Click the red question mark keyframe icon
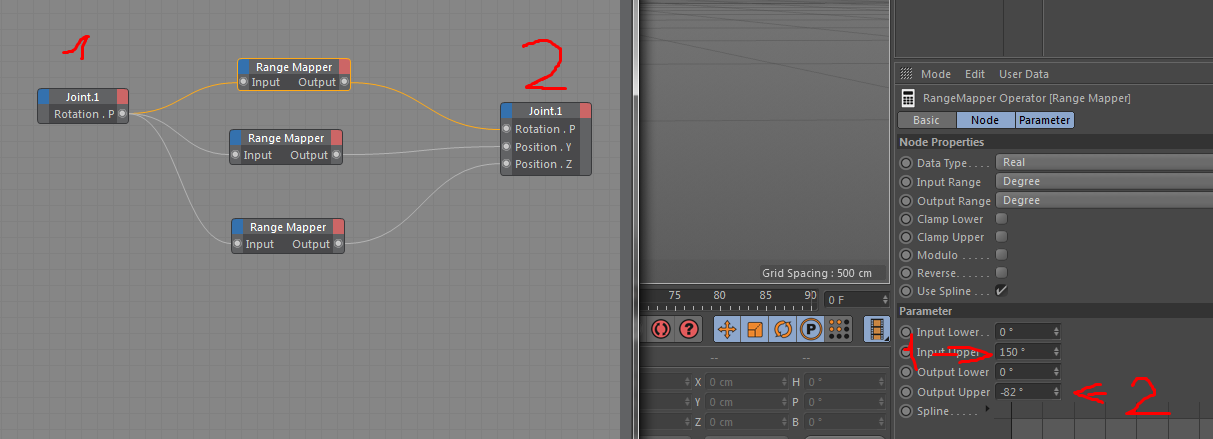Image resolution: width=1213 pixels, height=439 pixels. pyautogui.click(x=689, y=328)
